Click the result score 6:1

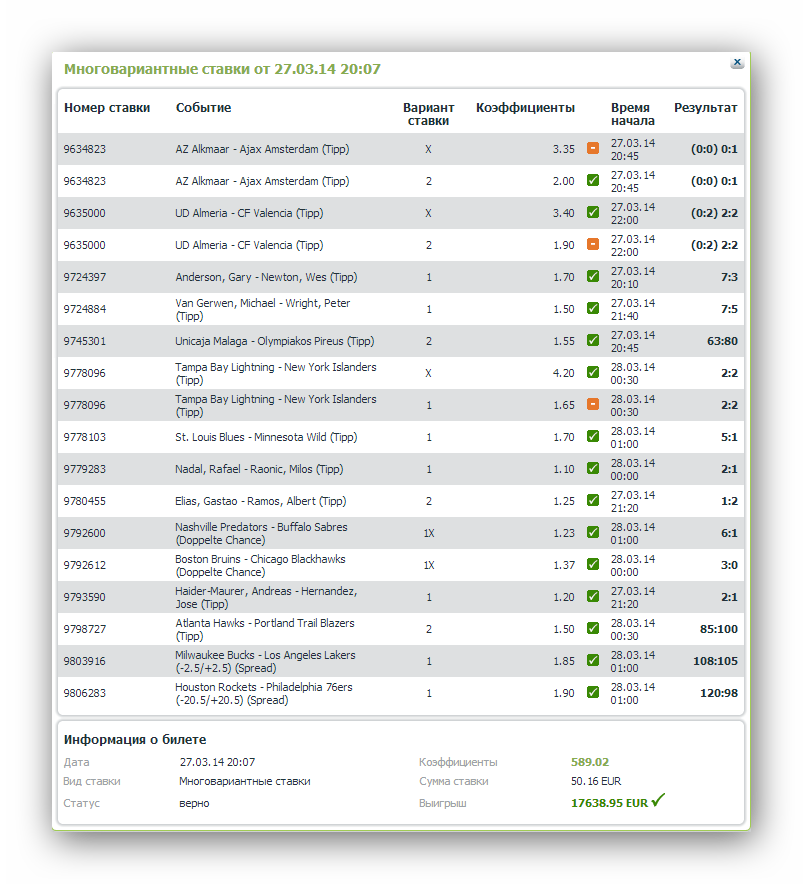[730, 533]
